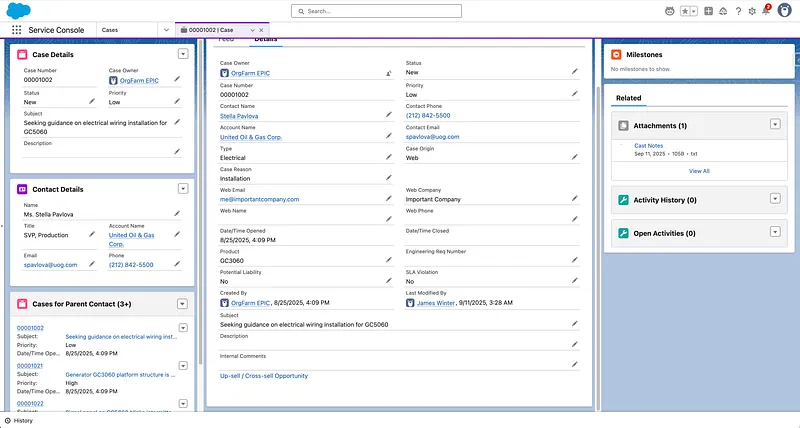Click me@importantcompany.com web email link
Screen dimensions: 800x428
(x=259, y=199)
